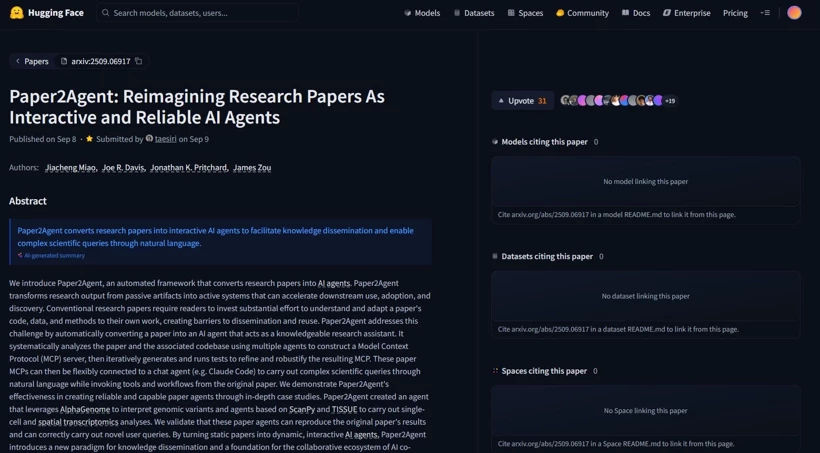This screenshot has width=820, height=453.
Task: Click the taesiri submitter avatar icon
Action: click(149, 139)
